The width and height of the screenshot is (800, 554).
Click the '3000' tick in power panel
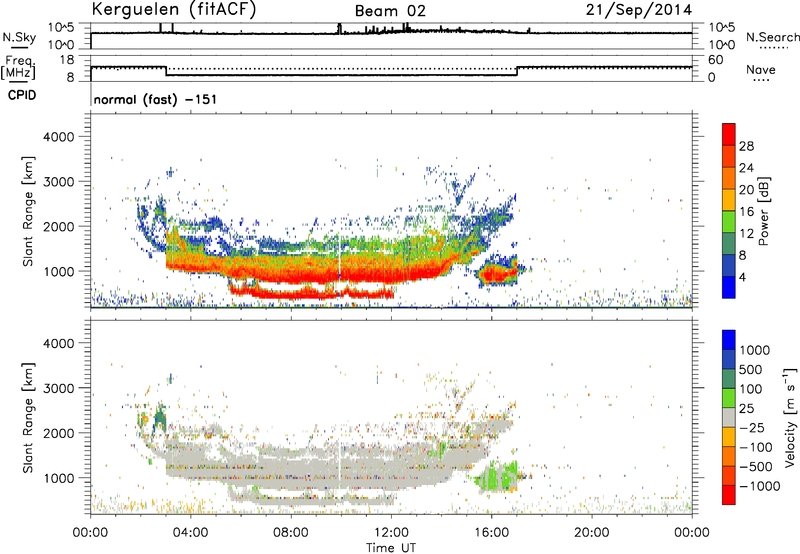tap(58, 182)
